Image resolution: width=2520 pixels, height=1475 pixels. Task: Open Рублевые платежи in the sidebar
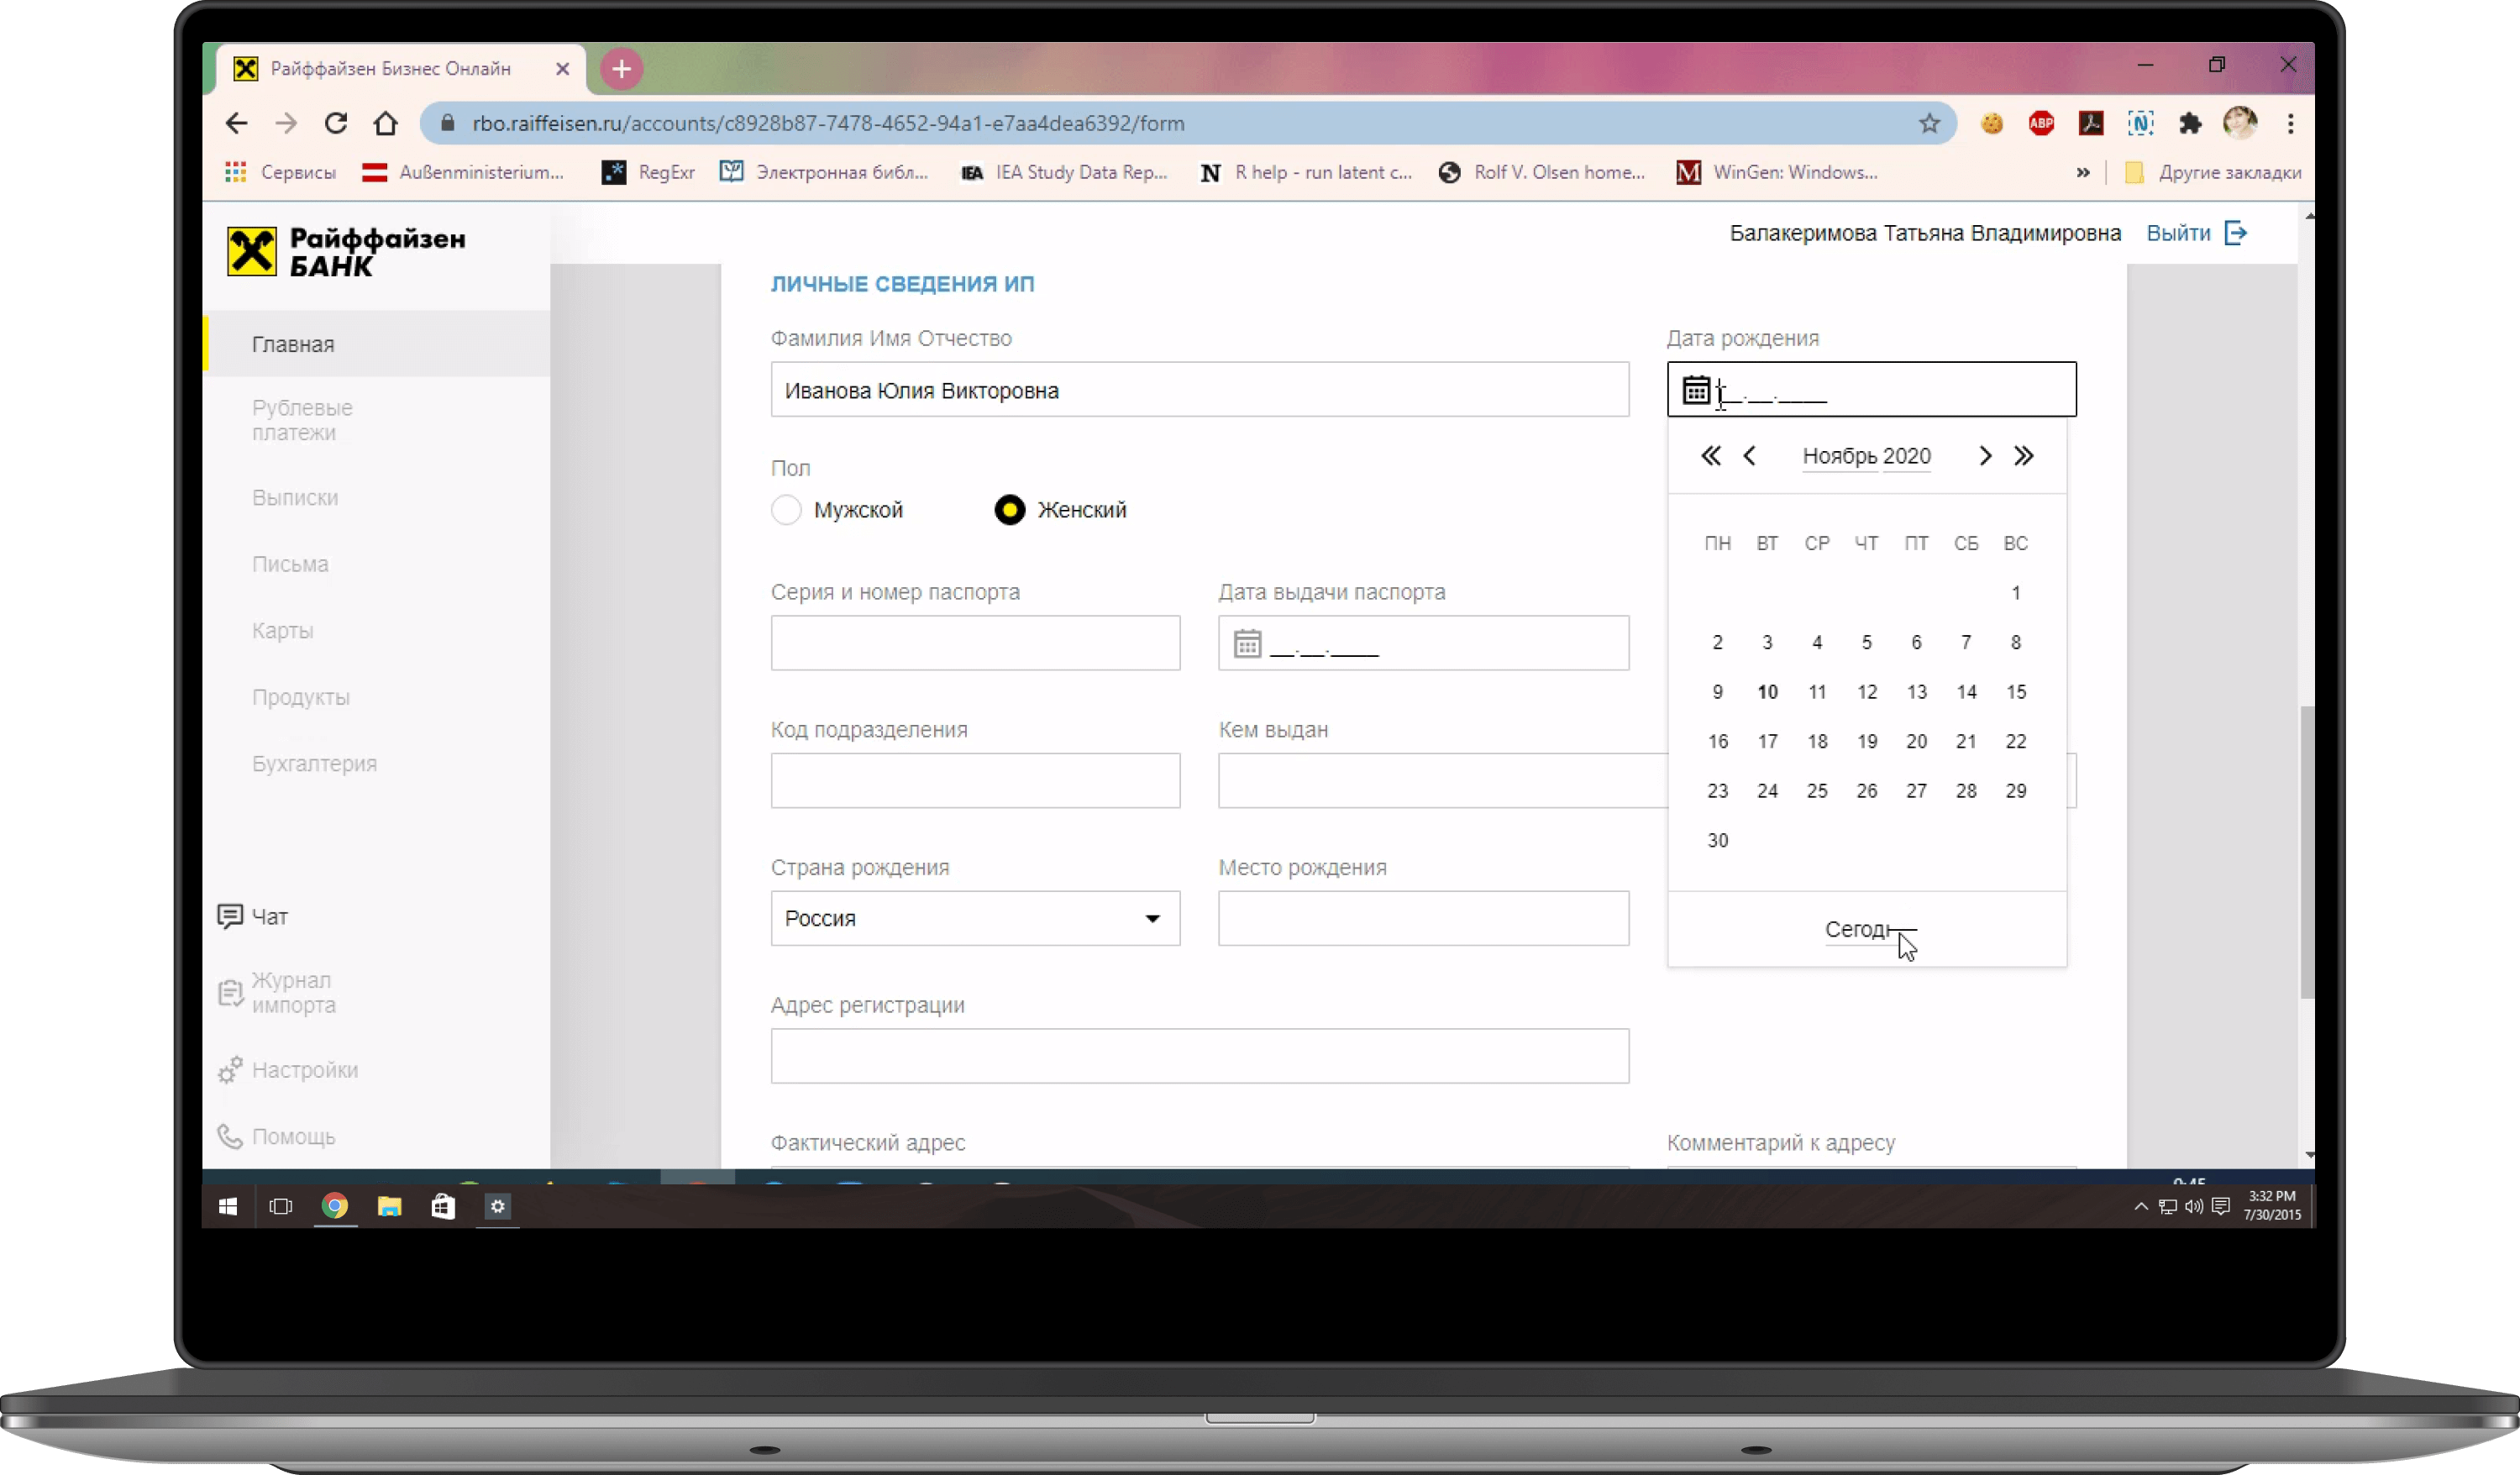pyautogui.click(x=302, y=420)
